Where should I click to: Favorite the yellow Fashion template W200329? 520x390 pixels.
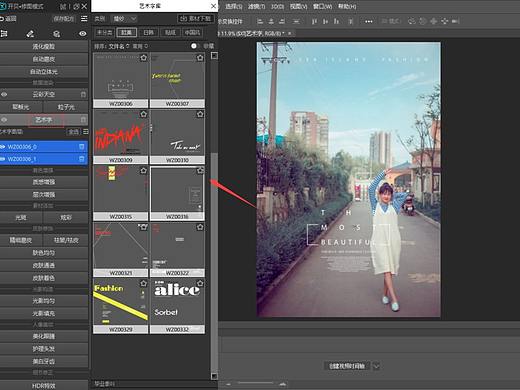pos(143,283)
